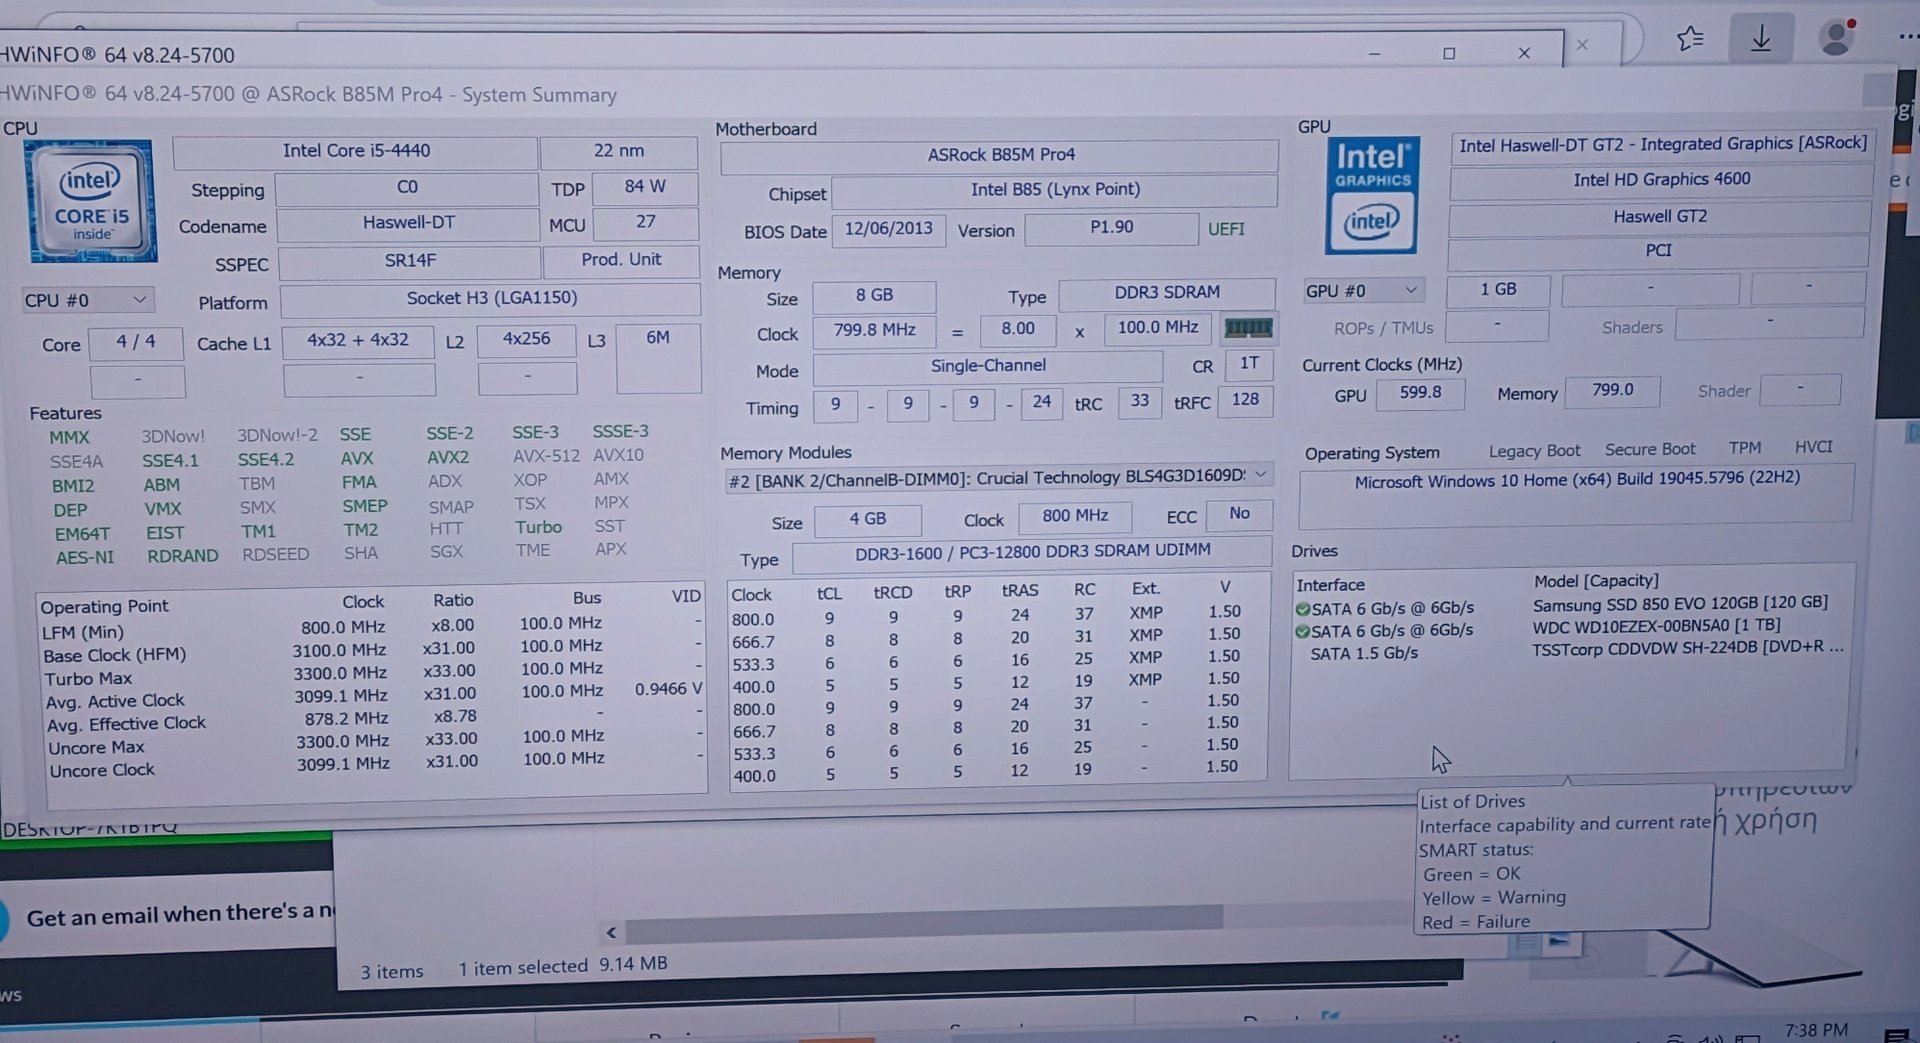The image size is (1920, 1043).
Task: Click the Legacy Boot label
Action: (1534, 452)
